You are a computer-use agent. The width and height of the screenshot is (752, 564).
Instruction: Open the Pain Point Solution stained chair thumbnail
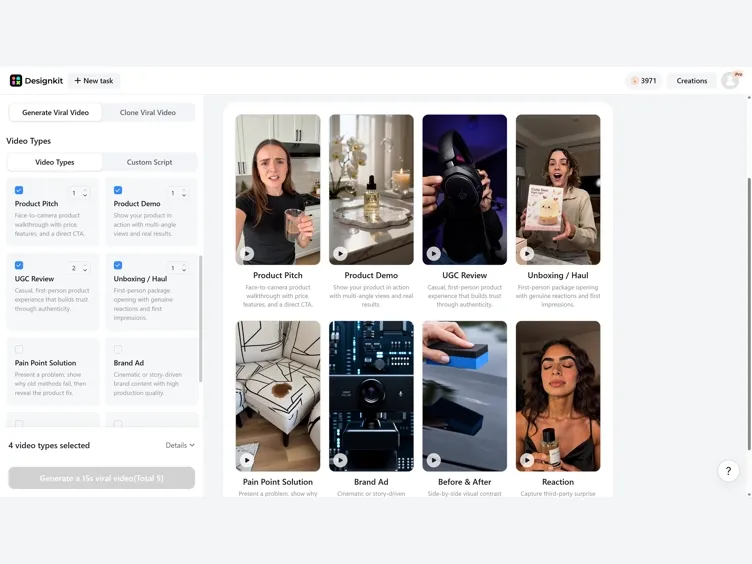[x=278, y=396]
